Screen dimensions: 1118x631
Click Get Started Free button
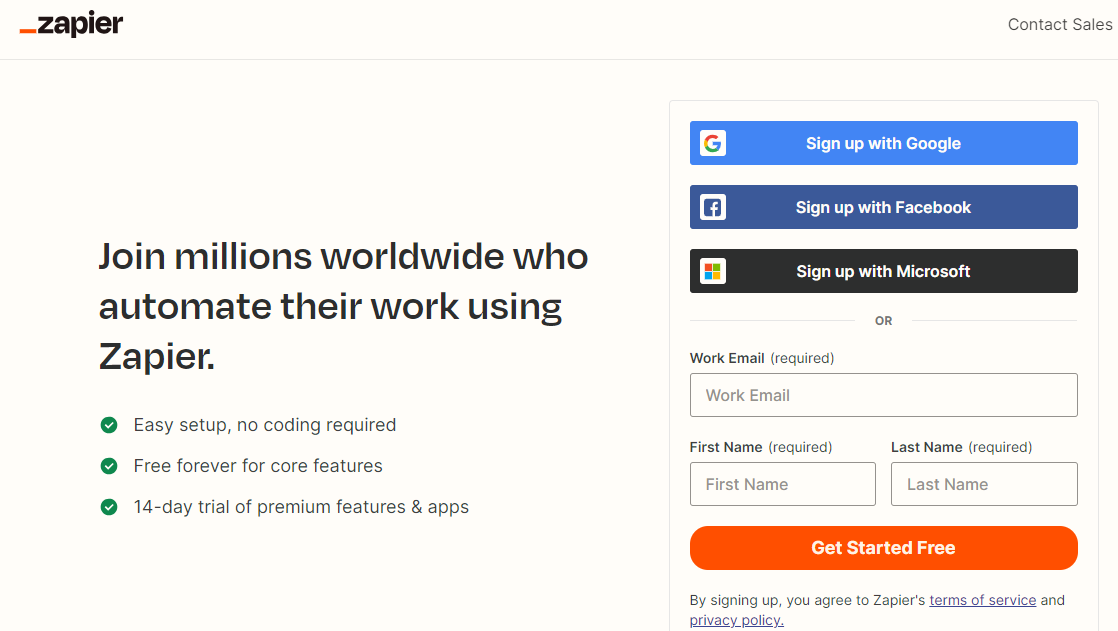[x=883, y=548]
